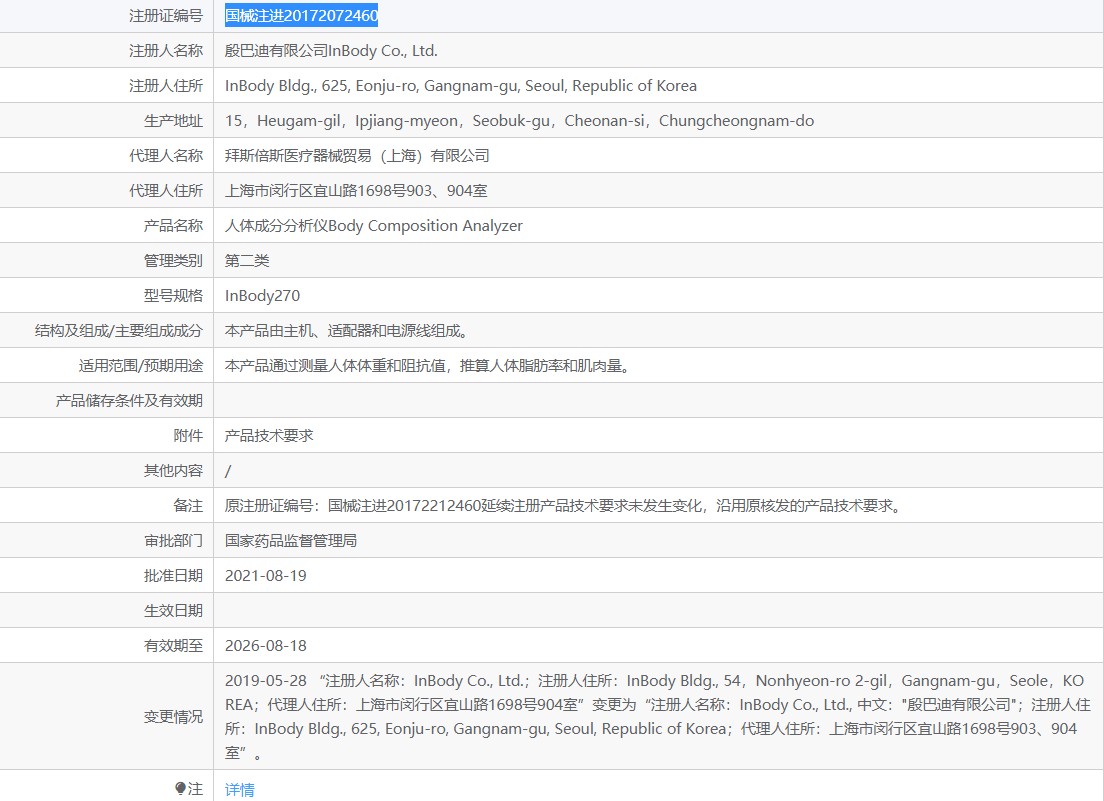Screen dimensions: 1104x801
Task: Click production address 15, Heugam-gil text
Action: pyautogui.click(x=519, y=121)
